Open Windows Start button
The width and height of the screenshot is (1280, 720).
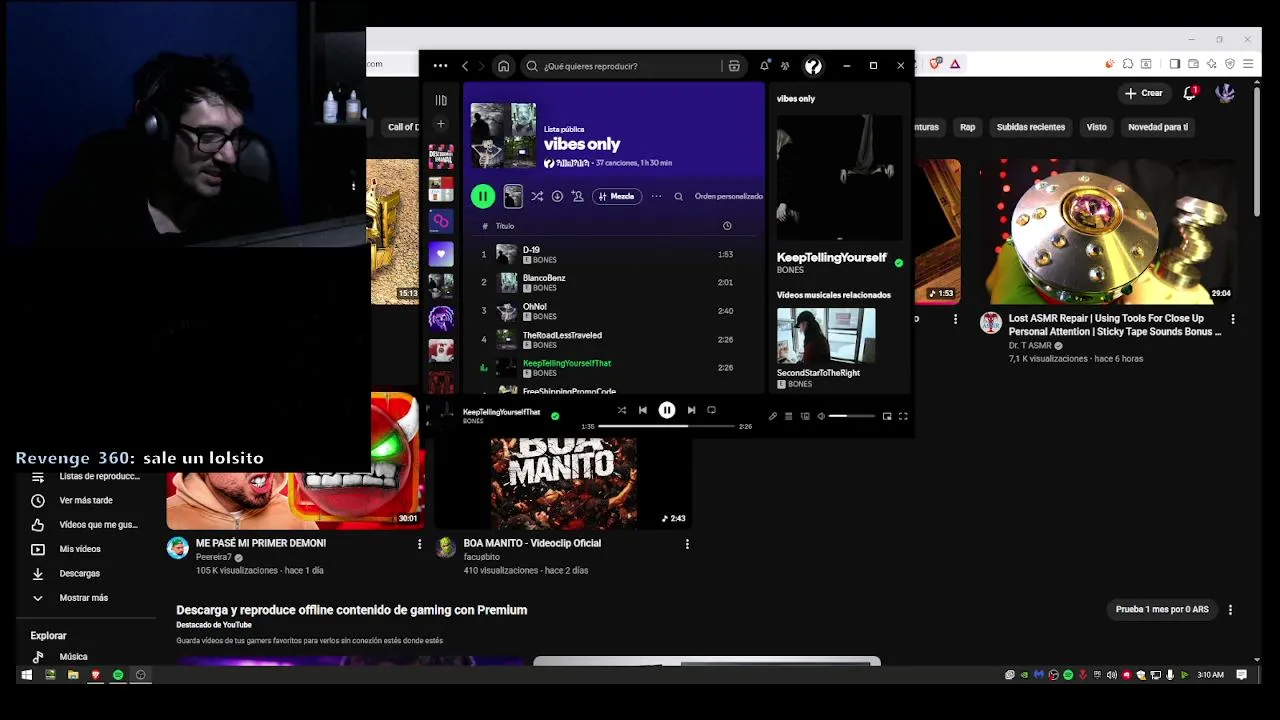26,675
